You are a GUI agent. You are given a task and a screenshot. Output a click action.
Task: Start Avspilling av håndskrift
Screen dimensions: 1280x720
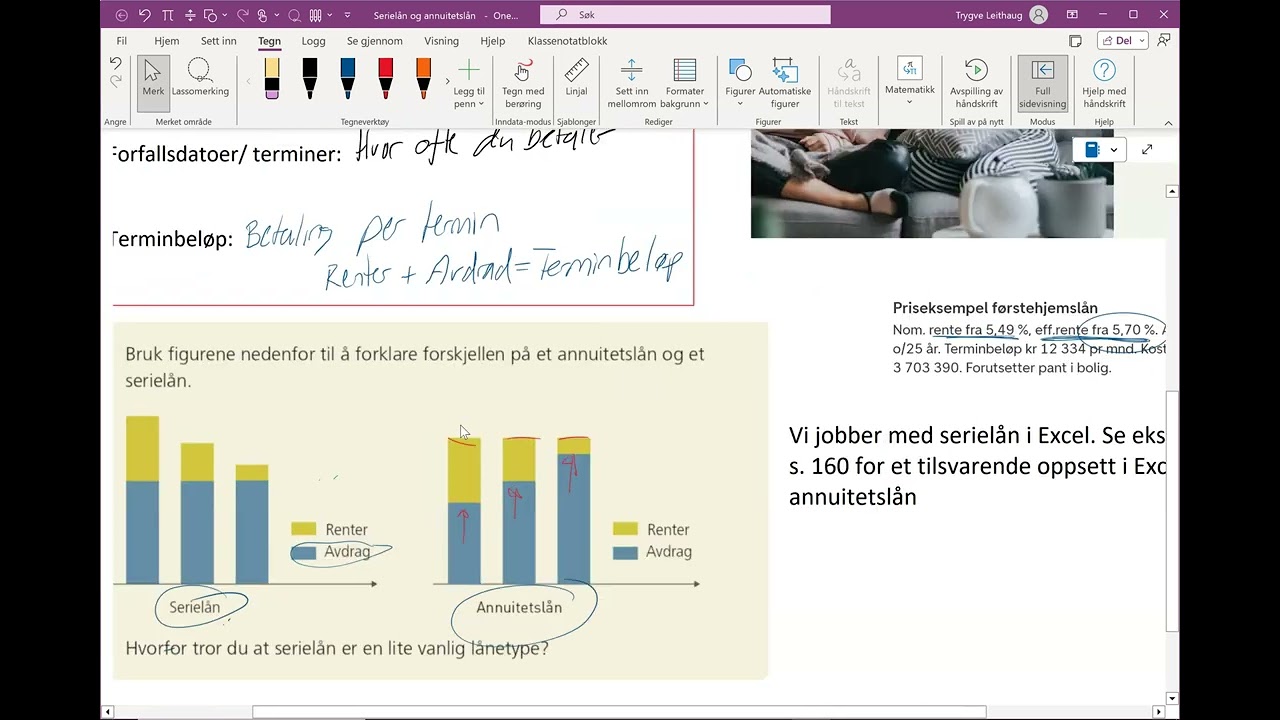point(976,82)
